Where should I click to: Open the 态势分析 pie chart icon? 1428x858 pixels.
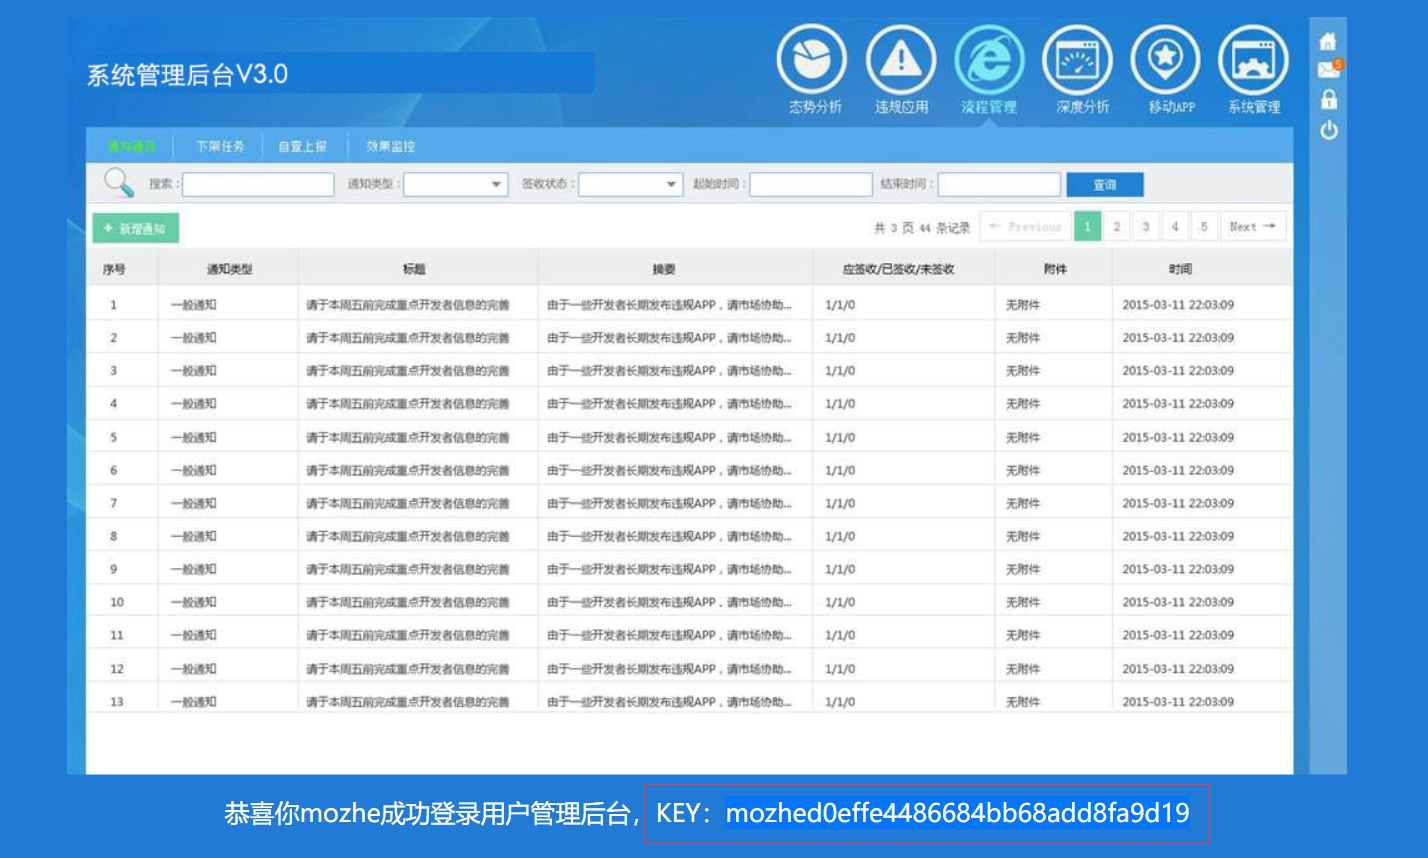click(812, 60)
